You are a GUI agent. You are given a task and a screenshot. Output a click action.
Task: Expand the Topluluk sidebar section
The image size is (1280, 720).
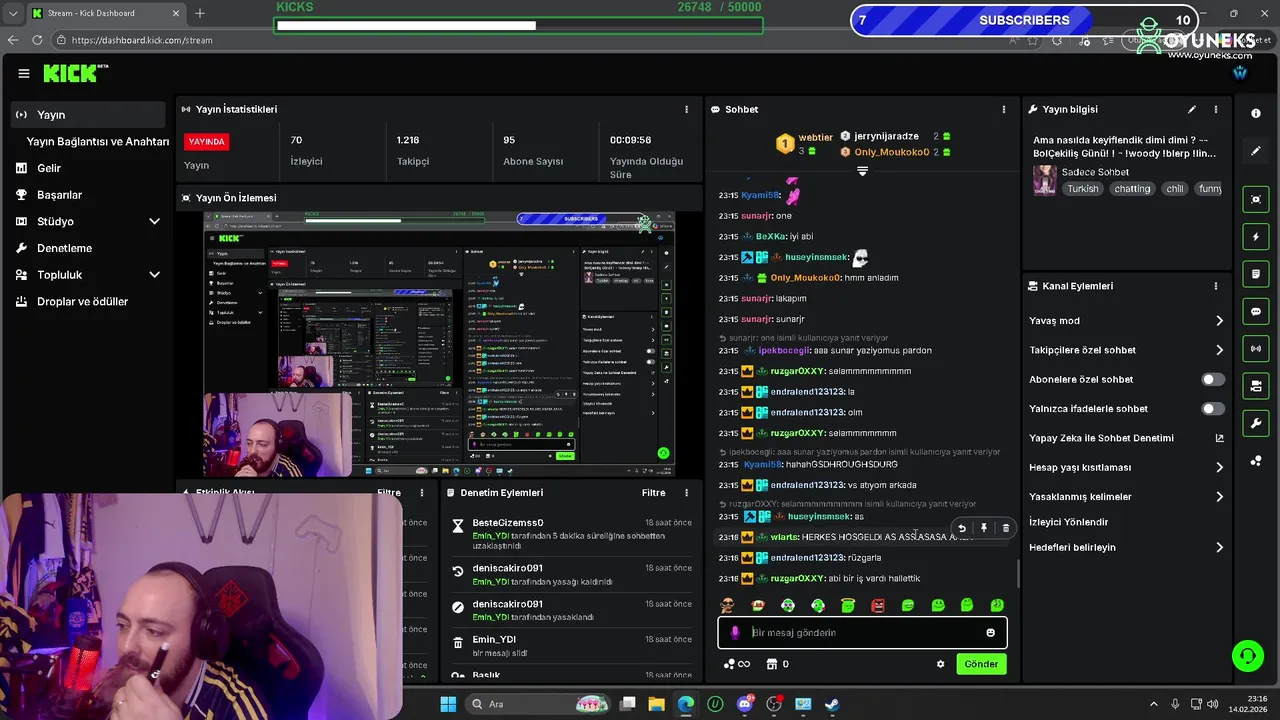coord(154,275)
